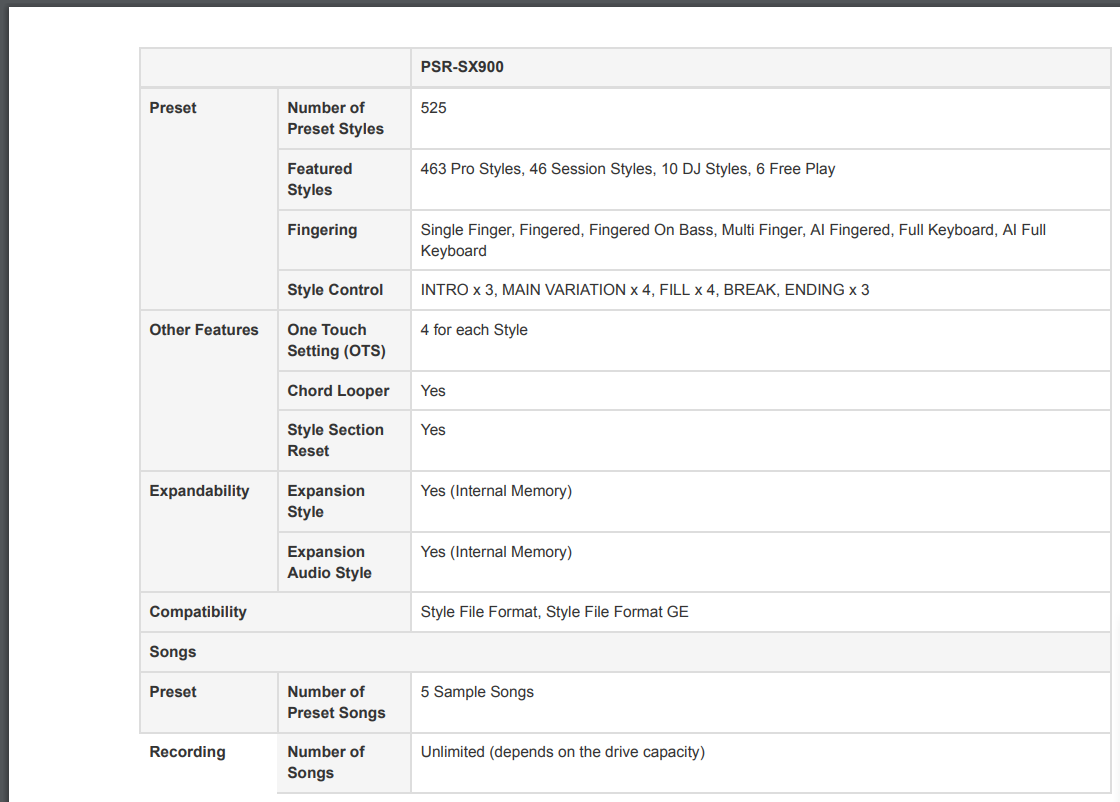Screen dimensions: 1120x802
Task: Click 'Style File Format, Style File Format GE'
Action: tap(554, 612)
